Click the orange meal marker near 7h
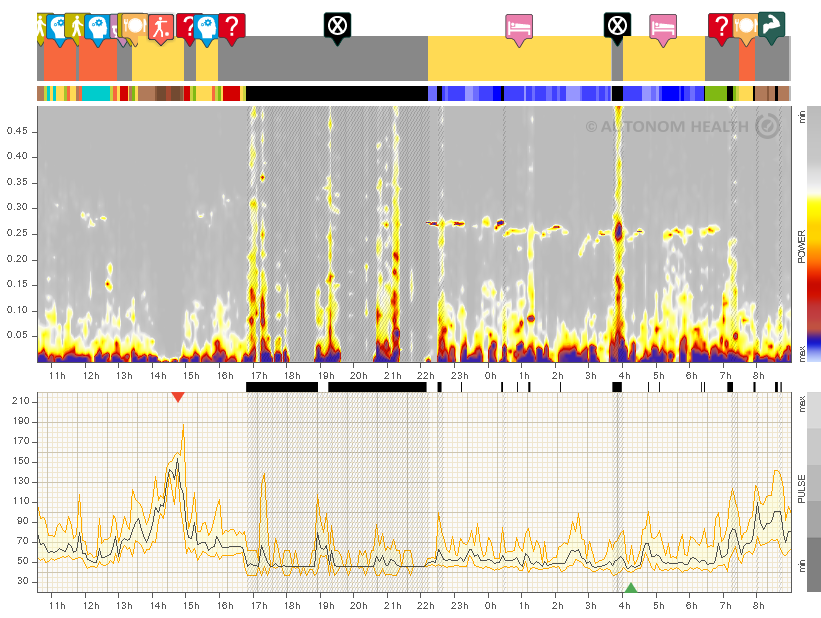821x618 pixels. [745, 27]
